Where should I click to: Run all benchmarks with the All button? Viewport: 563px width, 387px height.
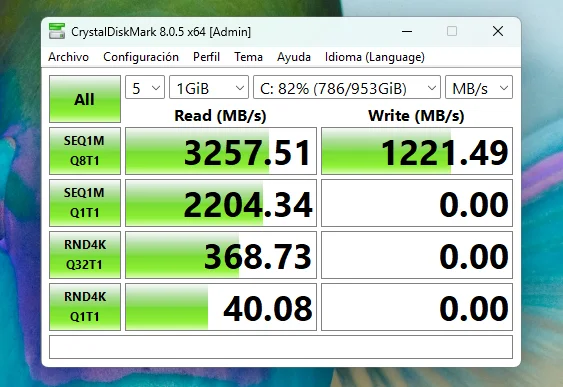85,99
